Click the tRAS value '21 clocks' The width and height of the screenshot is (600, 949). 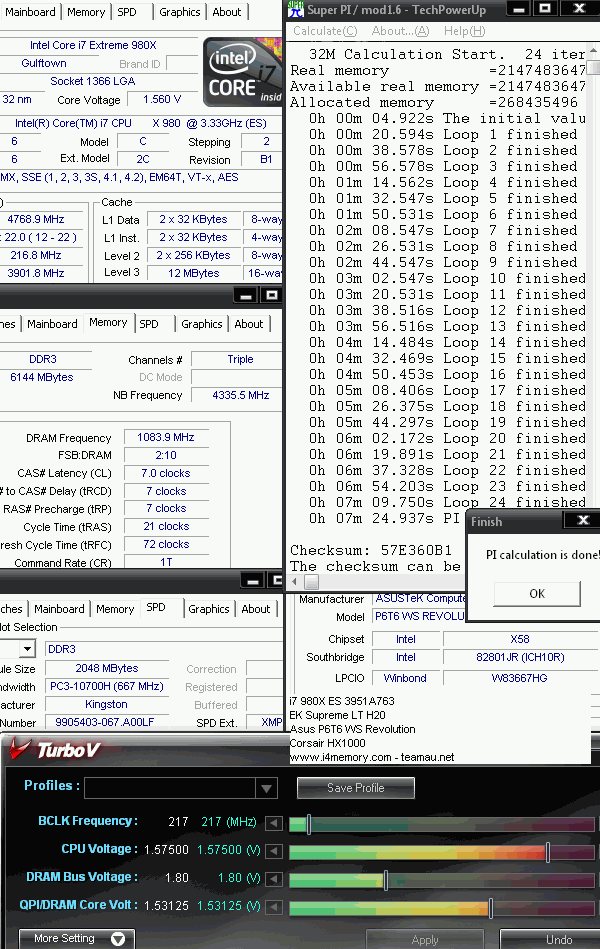point(166,527)
